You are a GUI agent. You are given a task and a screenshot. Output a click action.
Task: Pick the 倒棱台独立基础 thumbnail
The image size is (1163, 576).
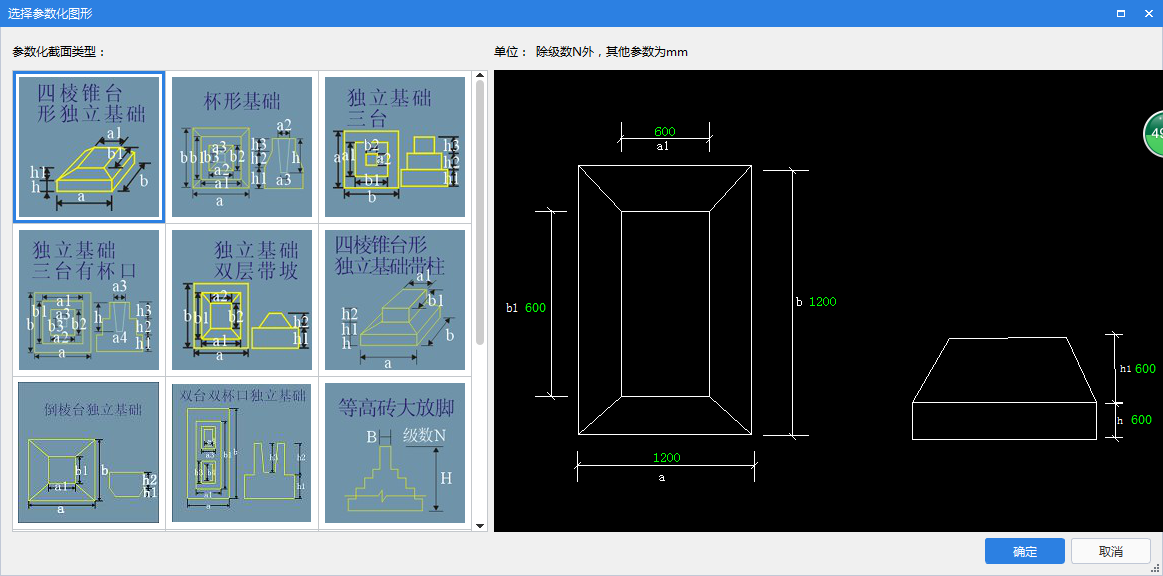point(88,452)
